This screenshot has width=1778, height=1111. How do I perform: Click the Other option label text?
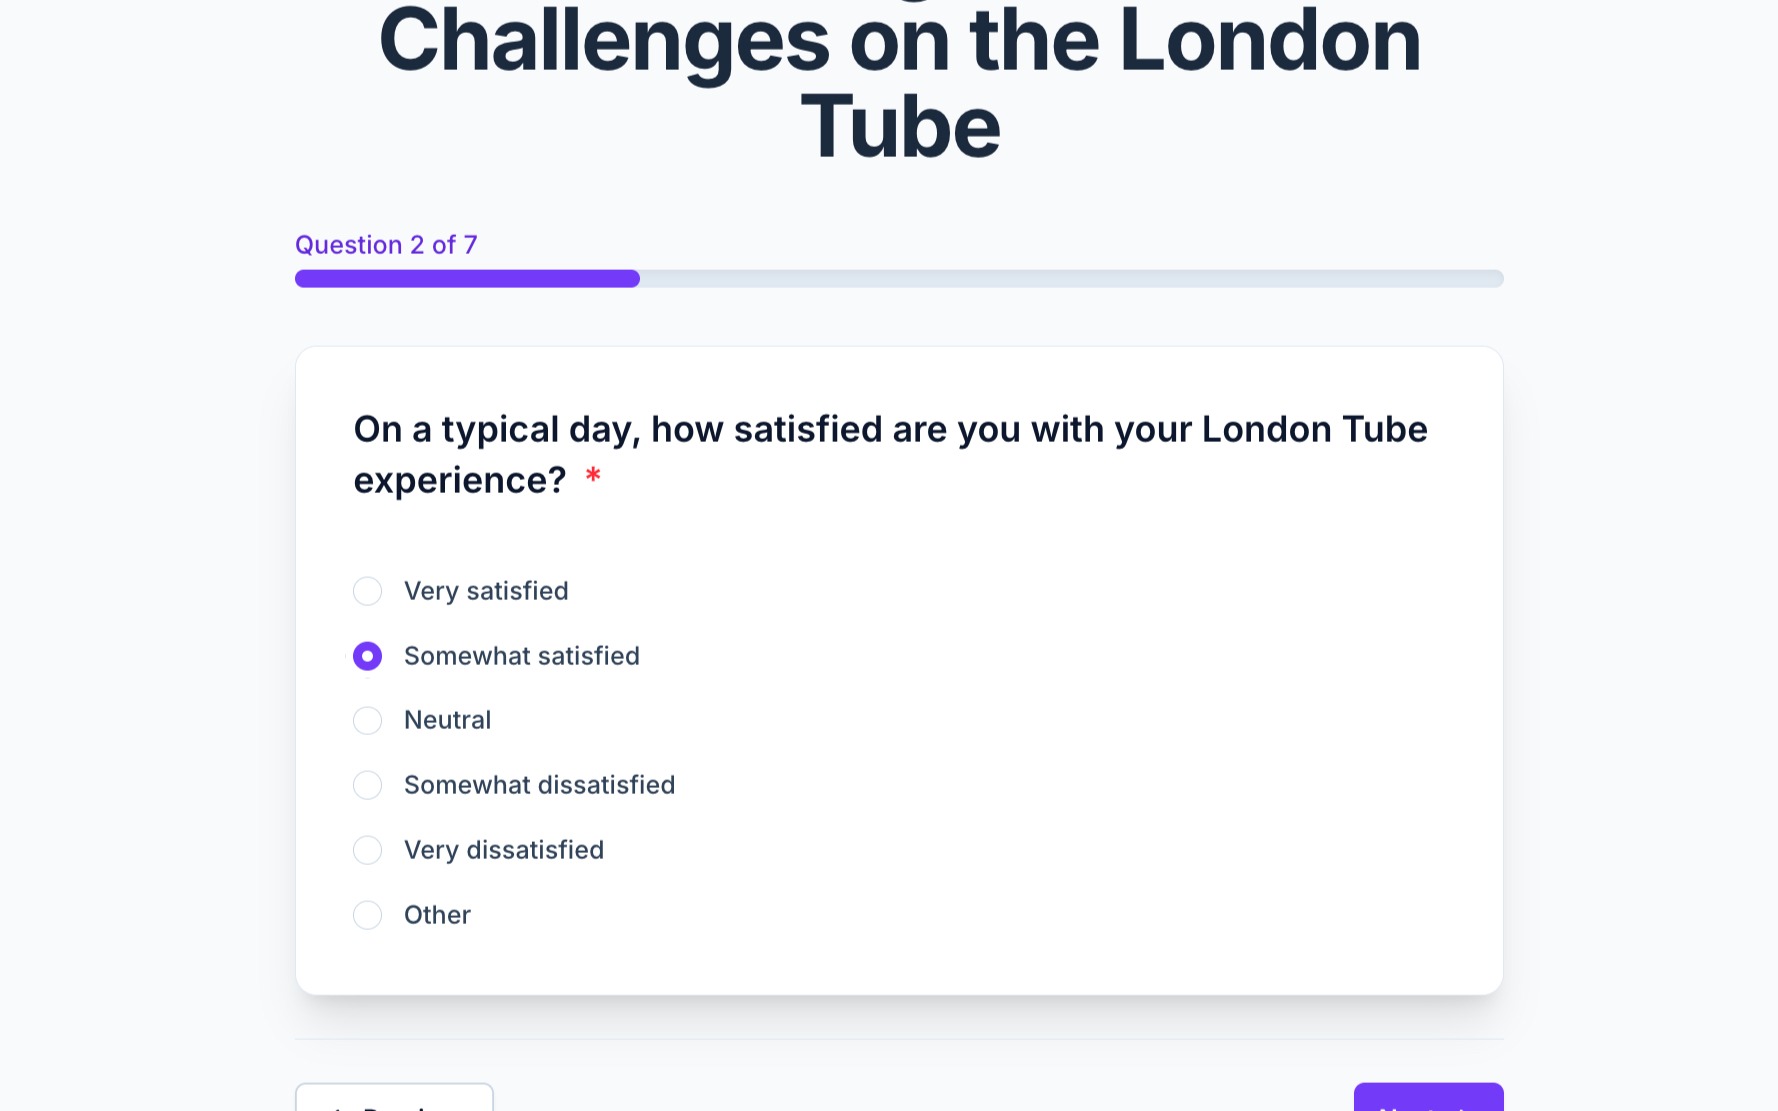(x=437, y=915)
